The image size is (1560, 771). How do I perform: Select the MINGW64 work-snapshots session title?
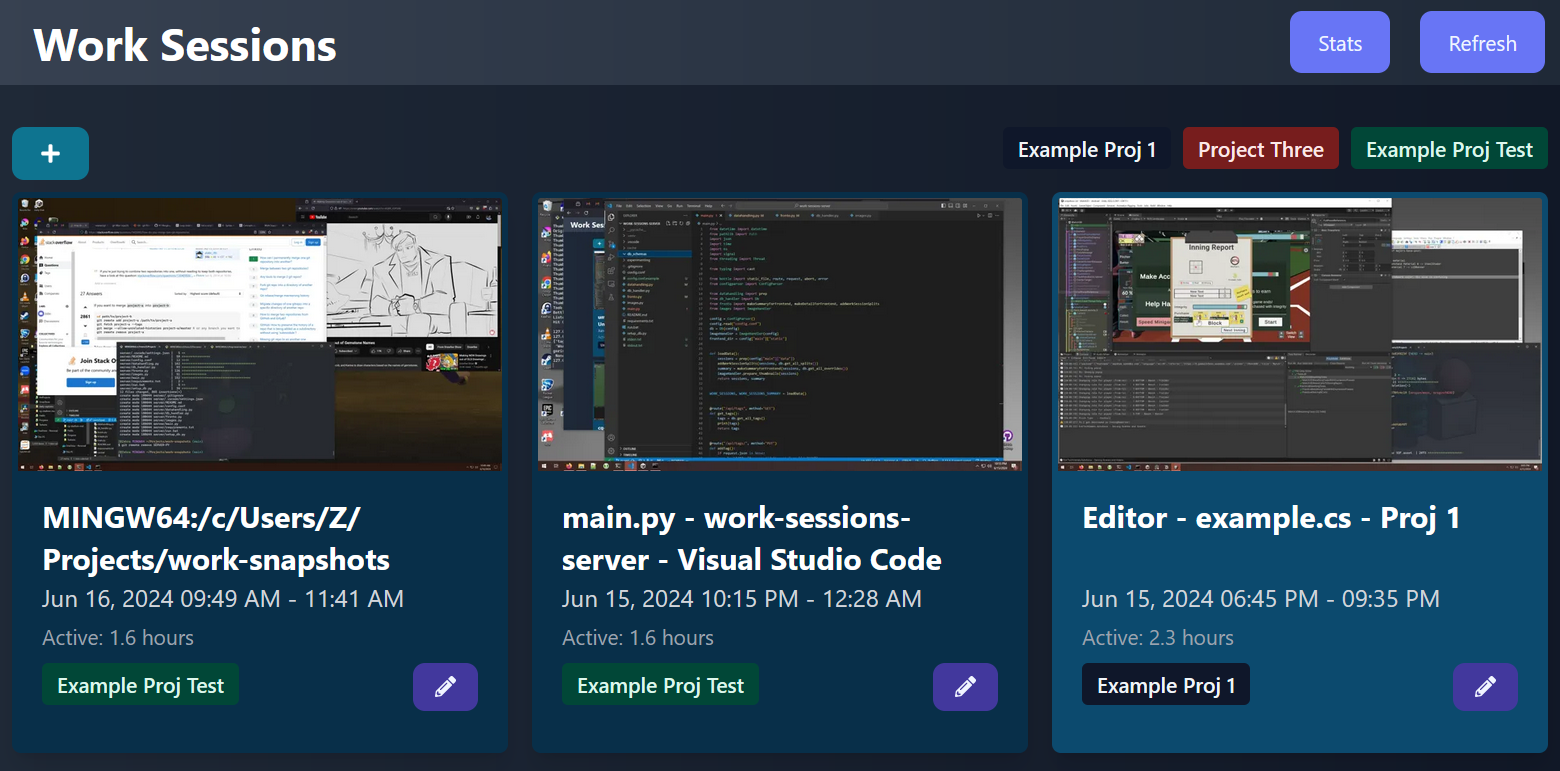point(216,538)
